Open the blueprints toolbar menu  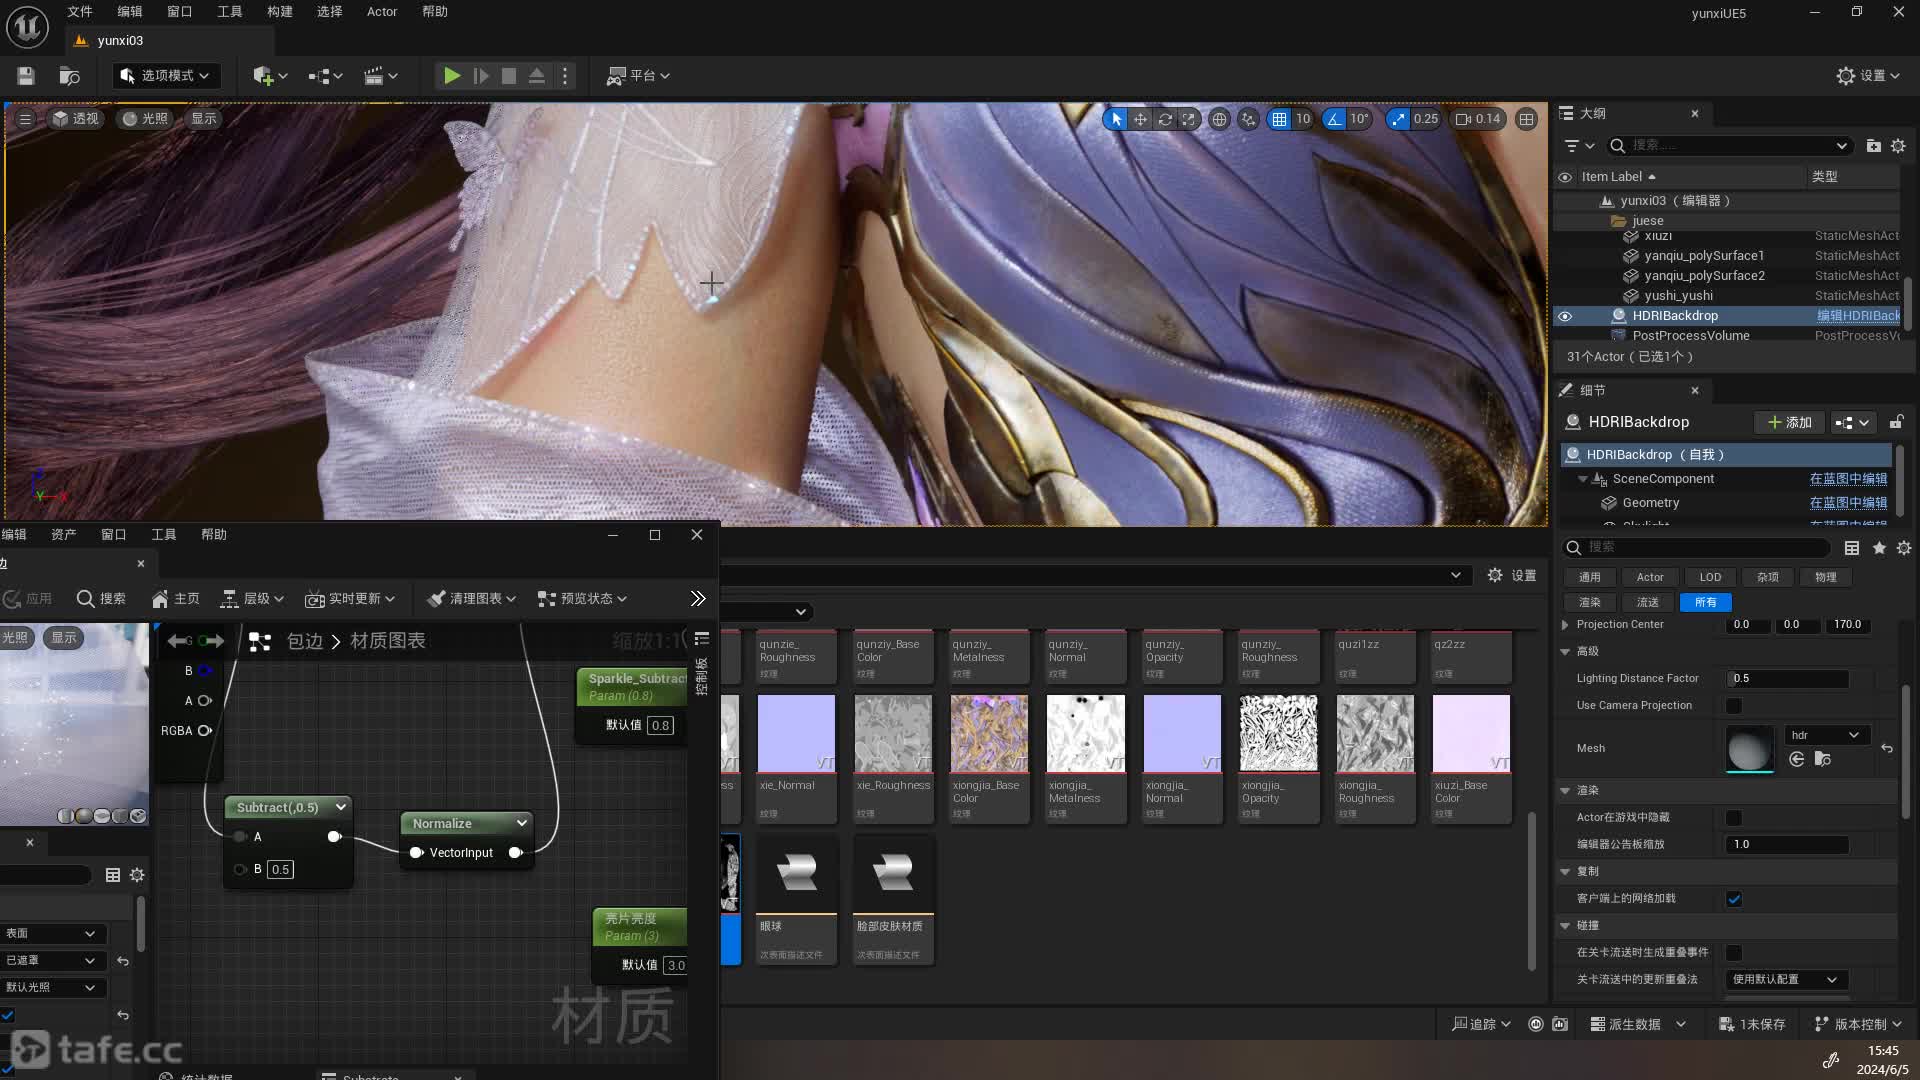coord(325,76)
